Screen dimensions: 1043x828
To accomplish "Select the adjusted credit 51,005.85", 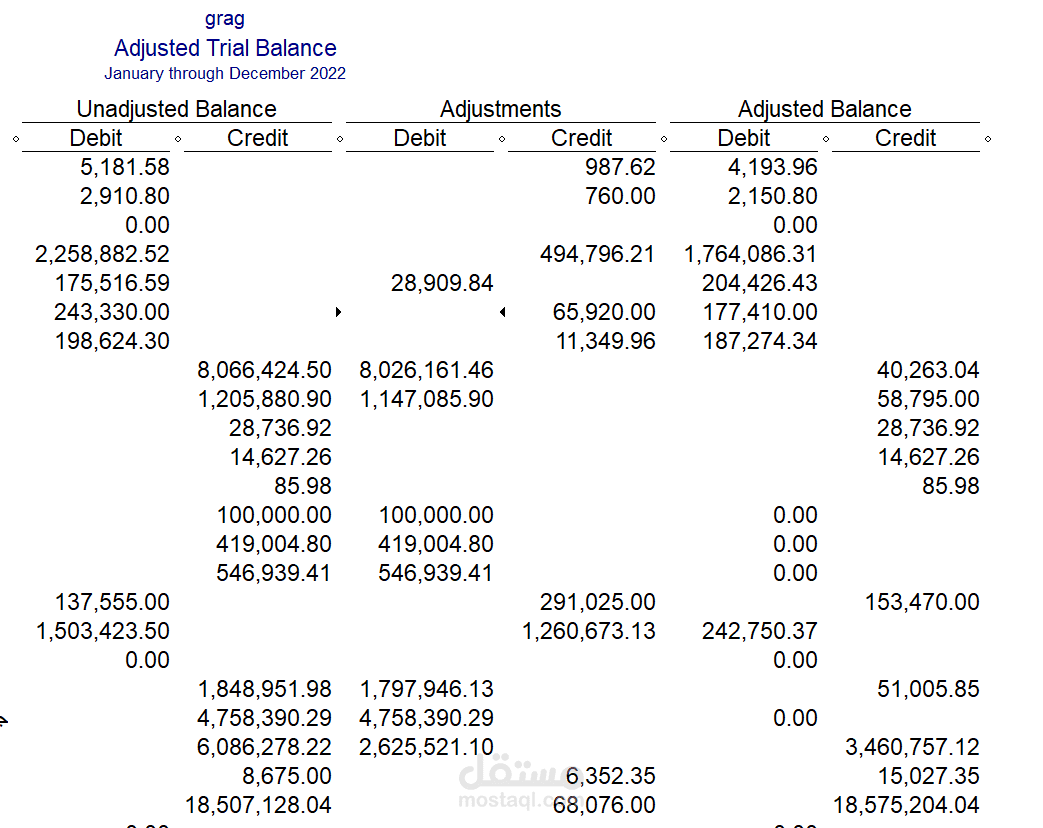I will point(928,690).
